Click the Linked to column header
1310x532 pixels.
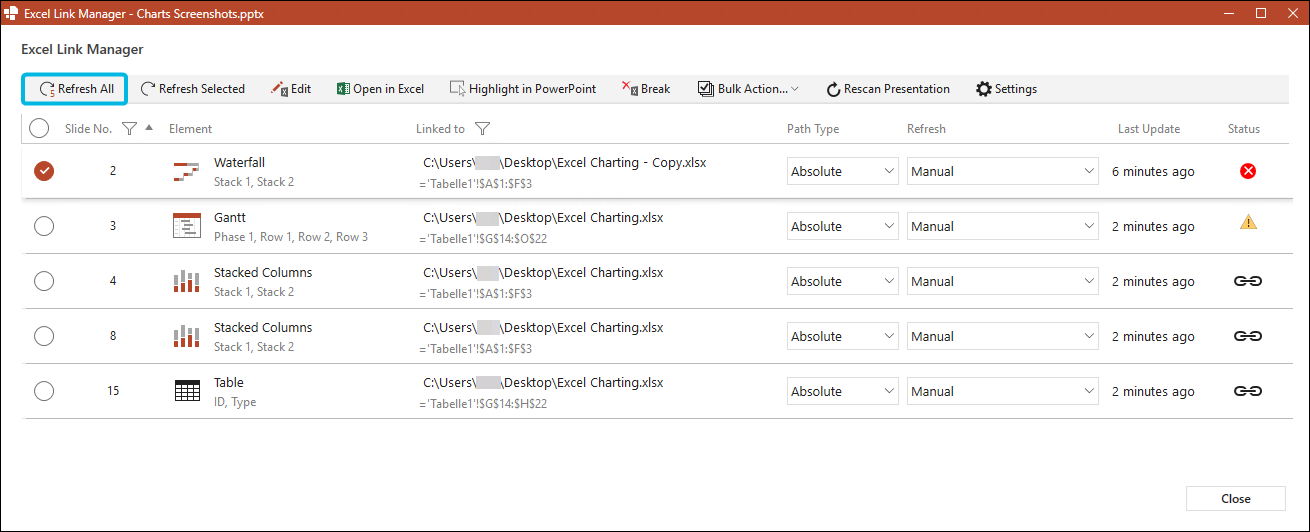coord(440,128)
